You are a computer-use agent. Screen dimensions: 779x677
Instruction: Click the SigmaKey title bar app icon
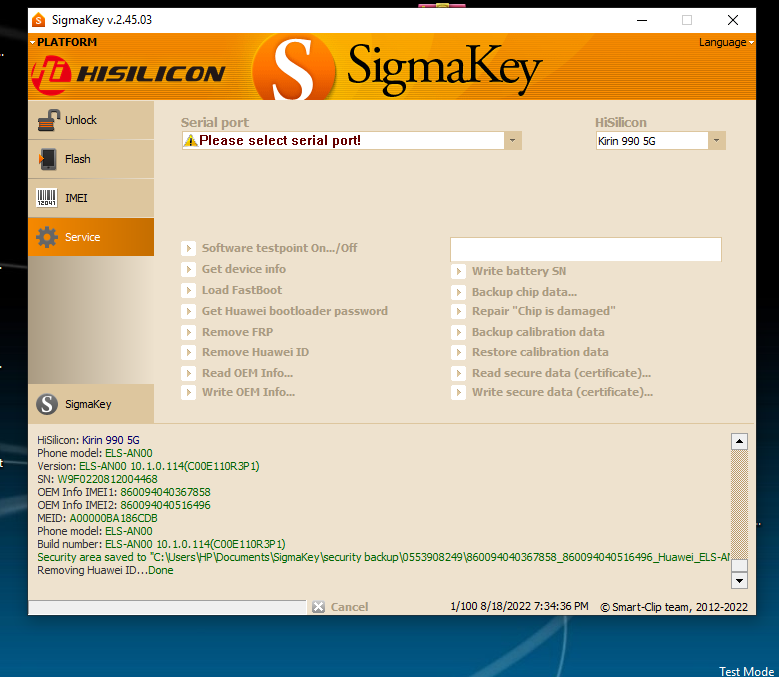pos(39,20)
